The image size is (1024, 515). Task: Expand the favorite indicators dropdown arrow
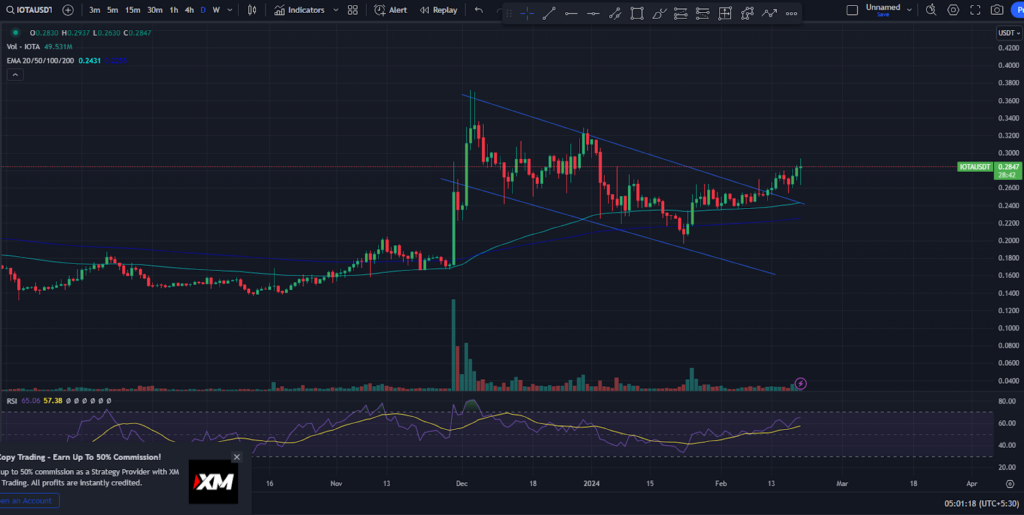coord(336,10)
